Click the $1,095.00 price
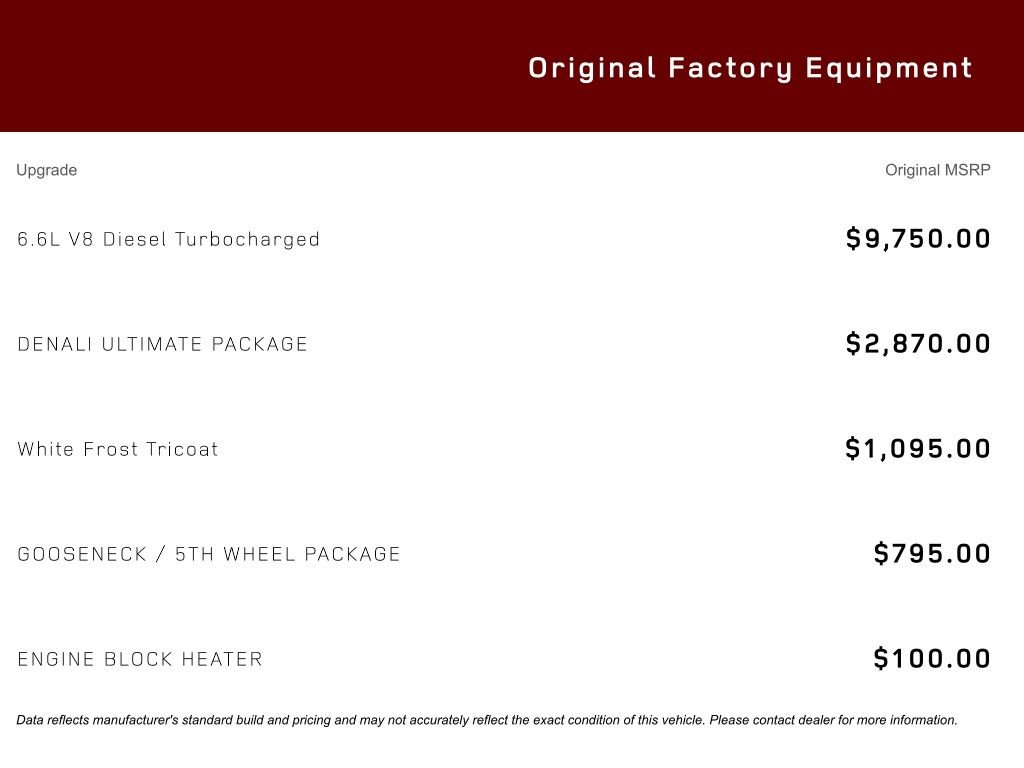This screenshot has width=1024, height=768. 918,449
